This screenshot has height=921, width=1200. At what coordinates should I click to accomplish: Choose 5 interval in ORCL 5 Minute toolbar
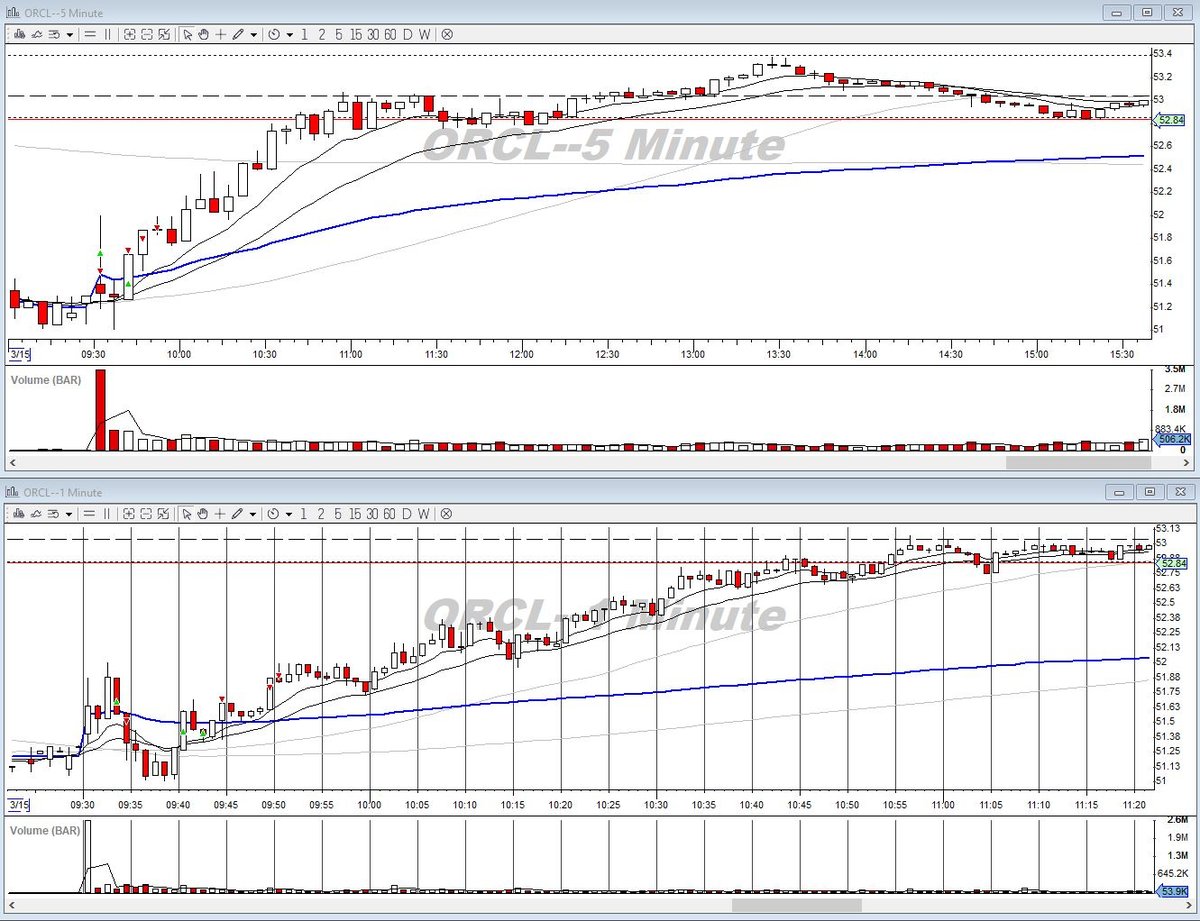(338, 34)
